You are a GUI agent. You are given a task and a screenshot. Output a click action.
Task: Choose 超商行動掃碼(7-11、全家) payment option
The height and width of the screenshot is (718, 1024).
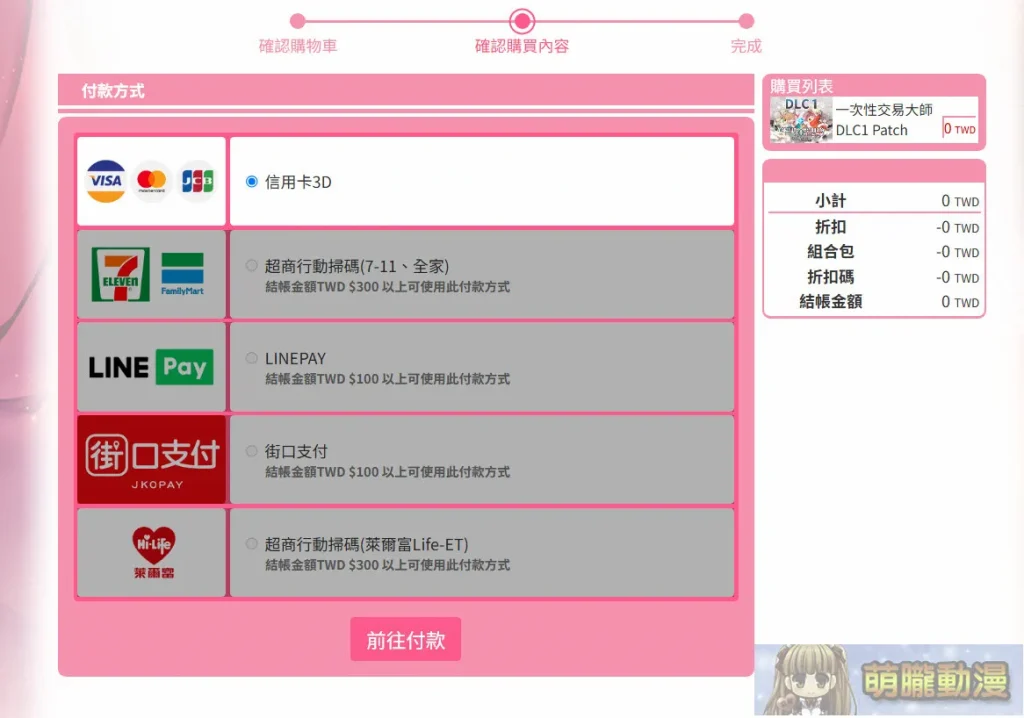[x=251, y=265]
